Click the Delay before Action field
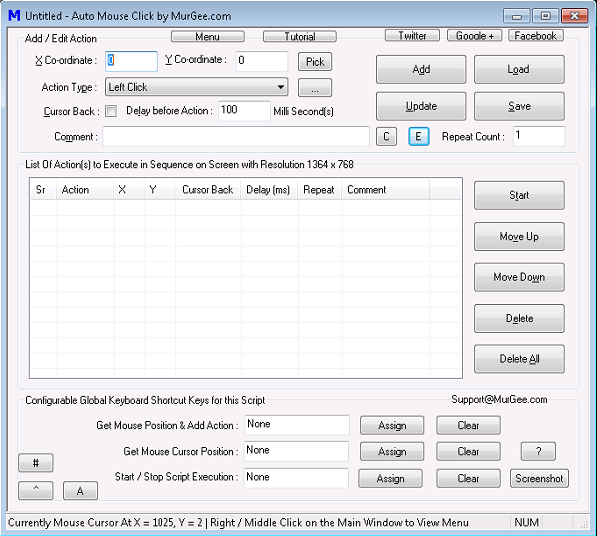Screen dimensions: 597x536 point(244,111)
